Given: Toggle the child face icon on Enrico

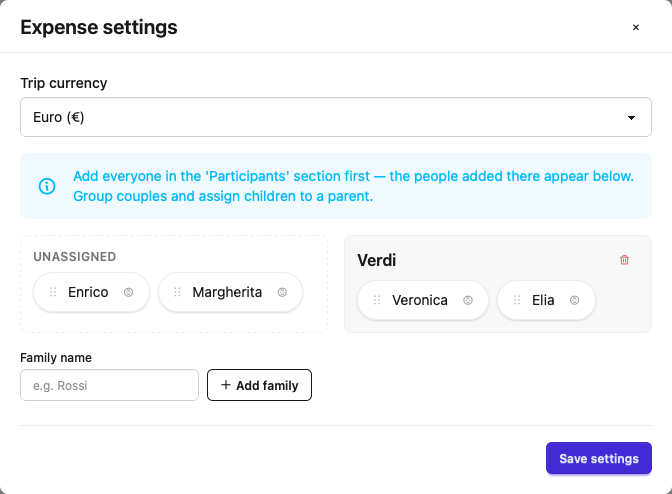Looking at the screenshot, I should (129, 292).
